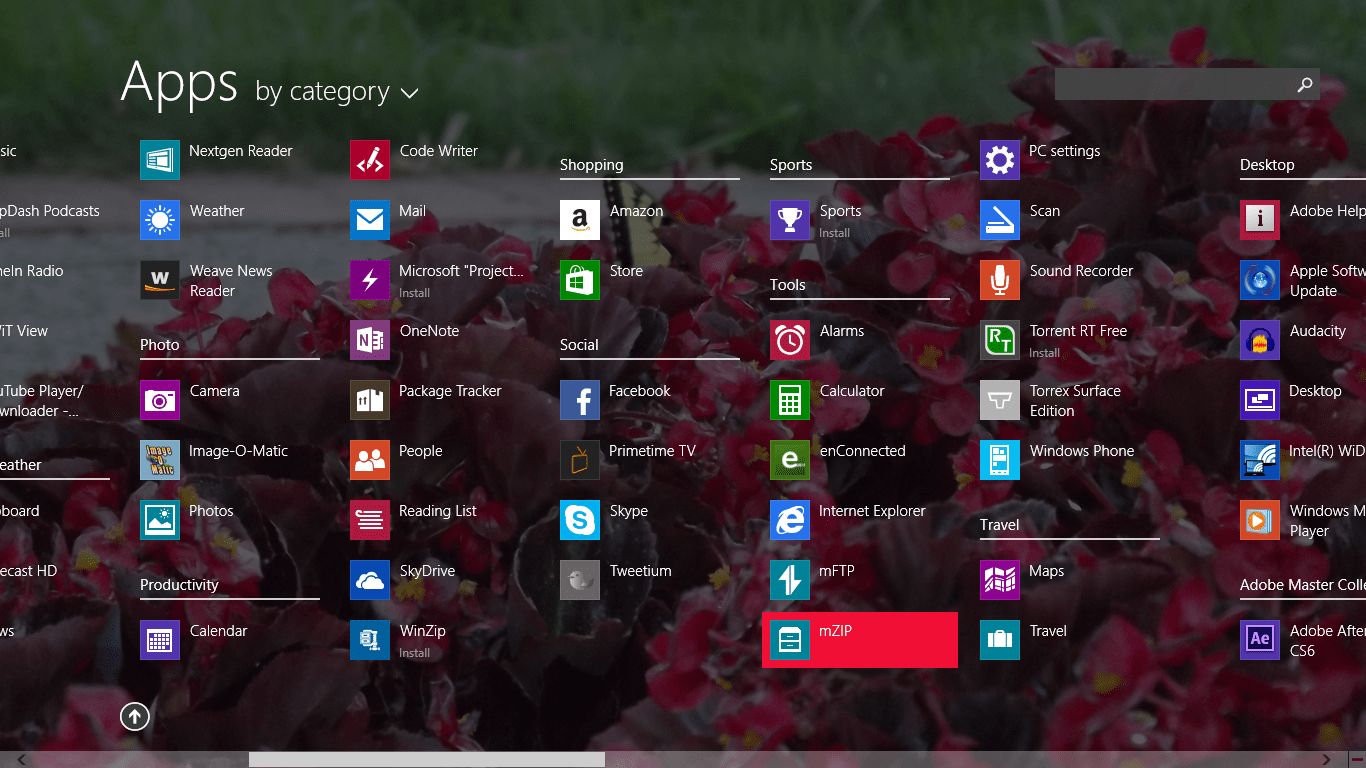Click the Microsoft "Project..." lightning icon
Screen dimensions: 1366x768
coord(370,280)
